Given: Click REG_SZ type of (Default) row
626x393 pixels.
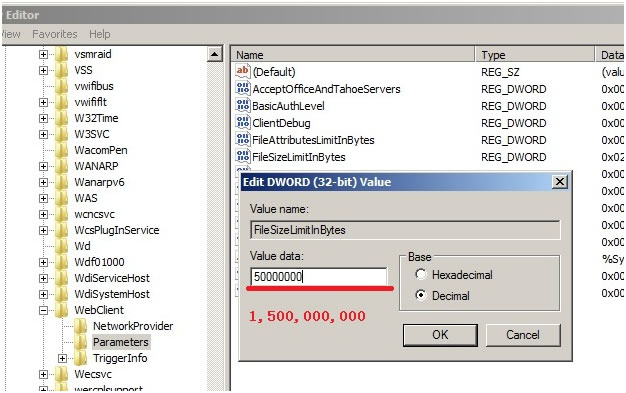Looking at the screenshot, I should 500,72.
